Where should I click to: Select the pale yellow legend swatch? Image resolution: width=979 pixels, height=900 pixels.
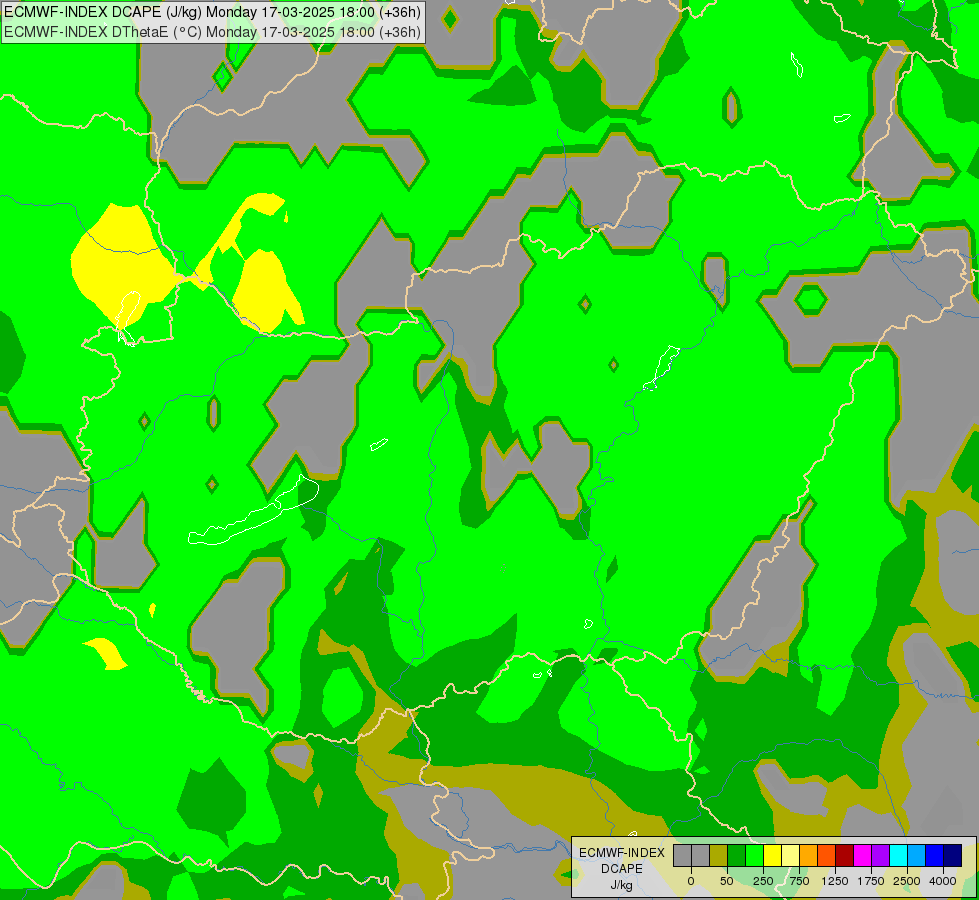(x=790, y=855)
